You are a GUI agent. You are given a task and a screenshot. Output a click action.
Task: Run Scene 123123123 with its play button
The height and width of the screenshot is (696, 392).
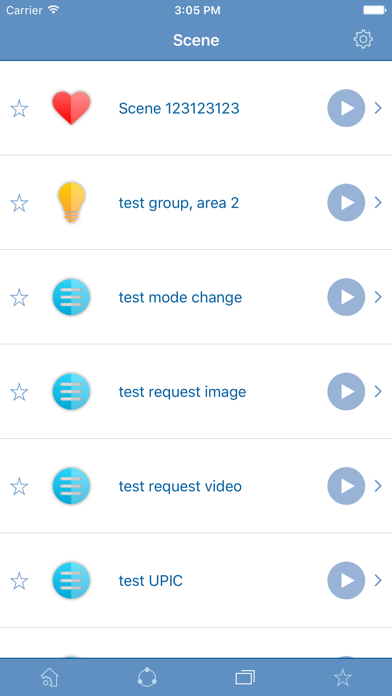(x=346, y=108)
